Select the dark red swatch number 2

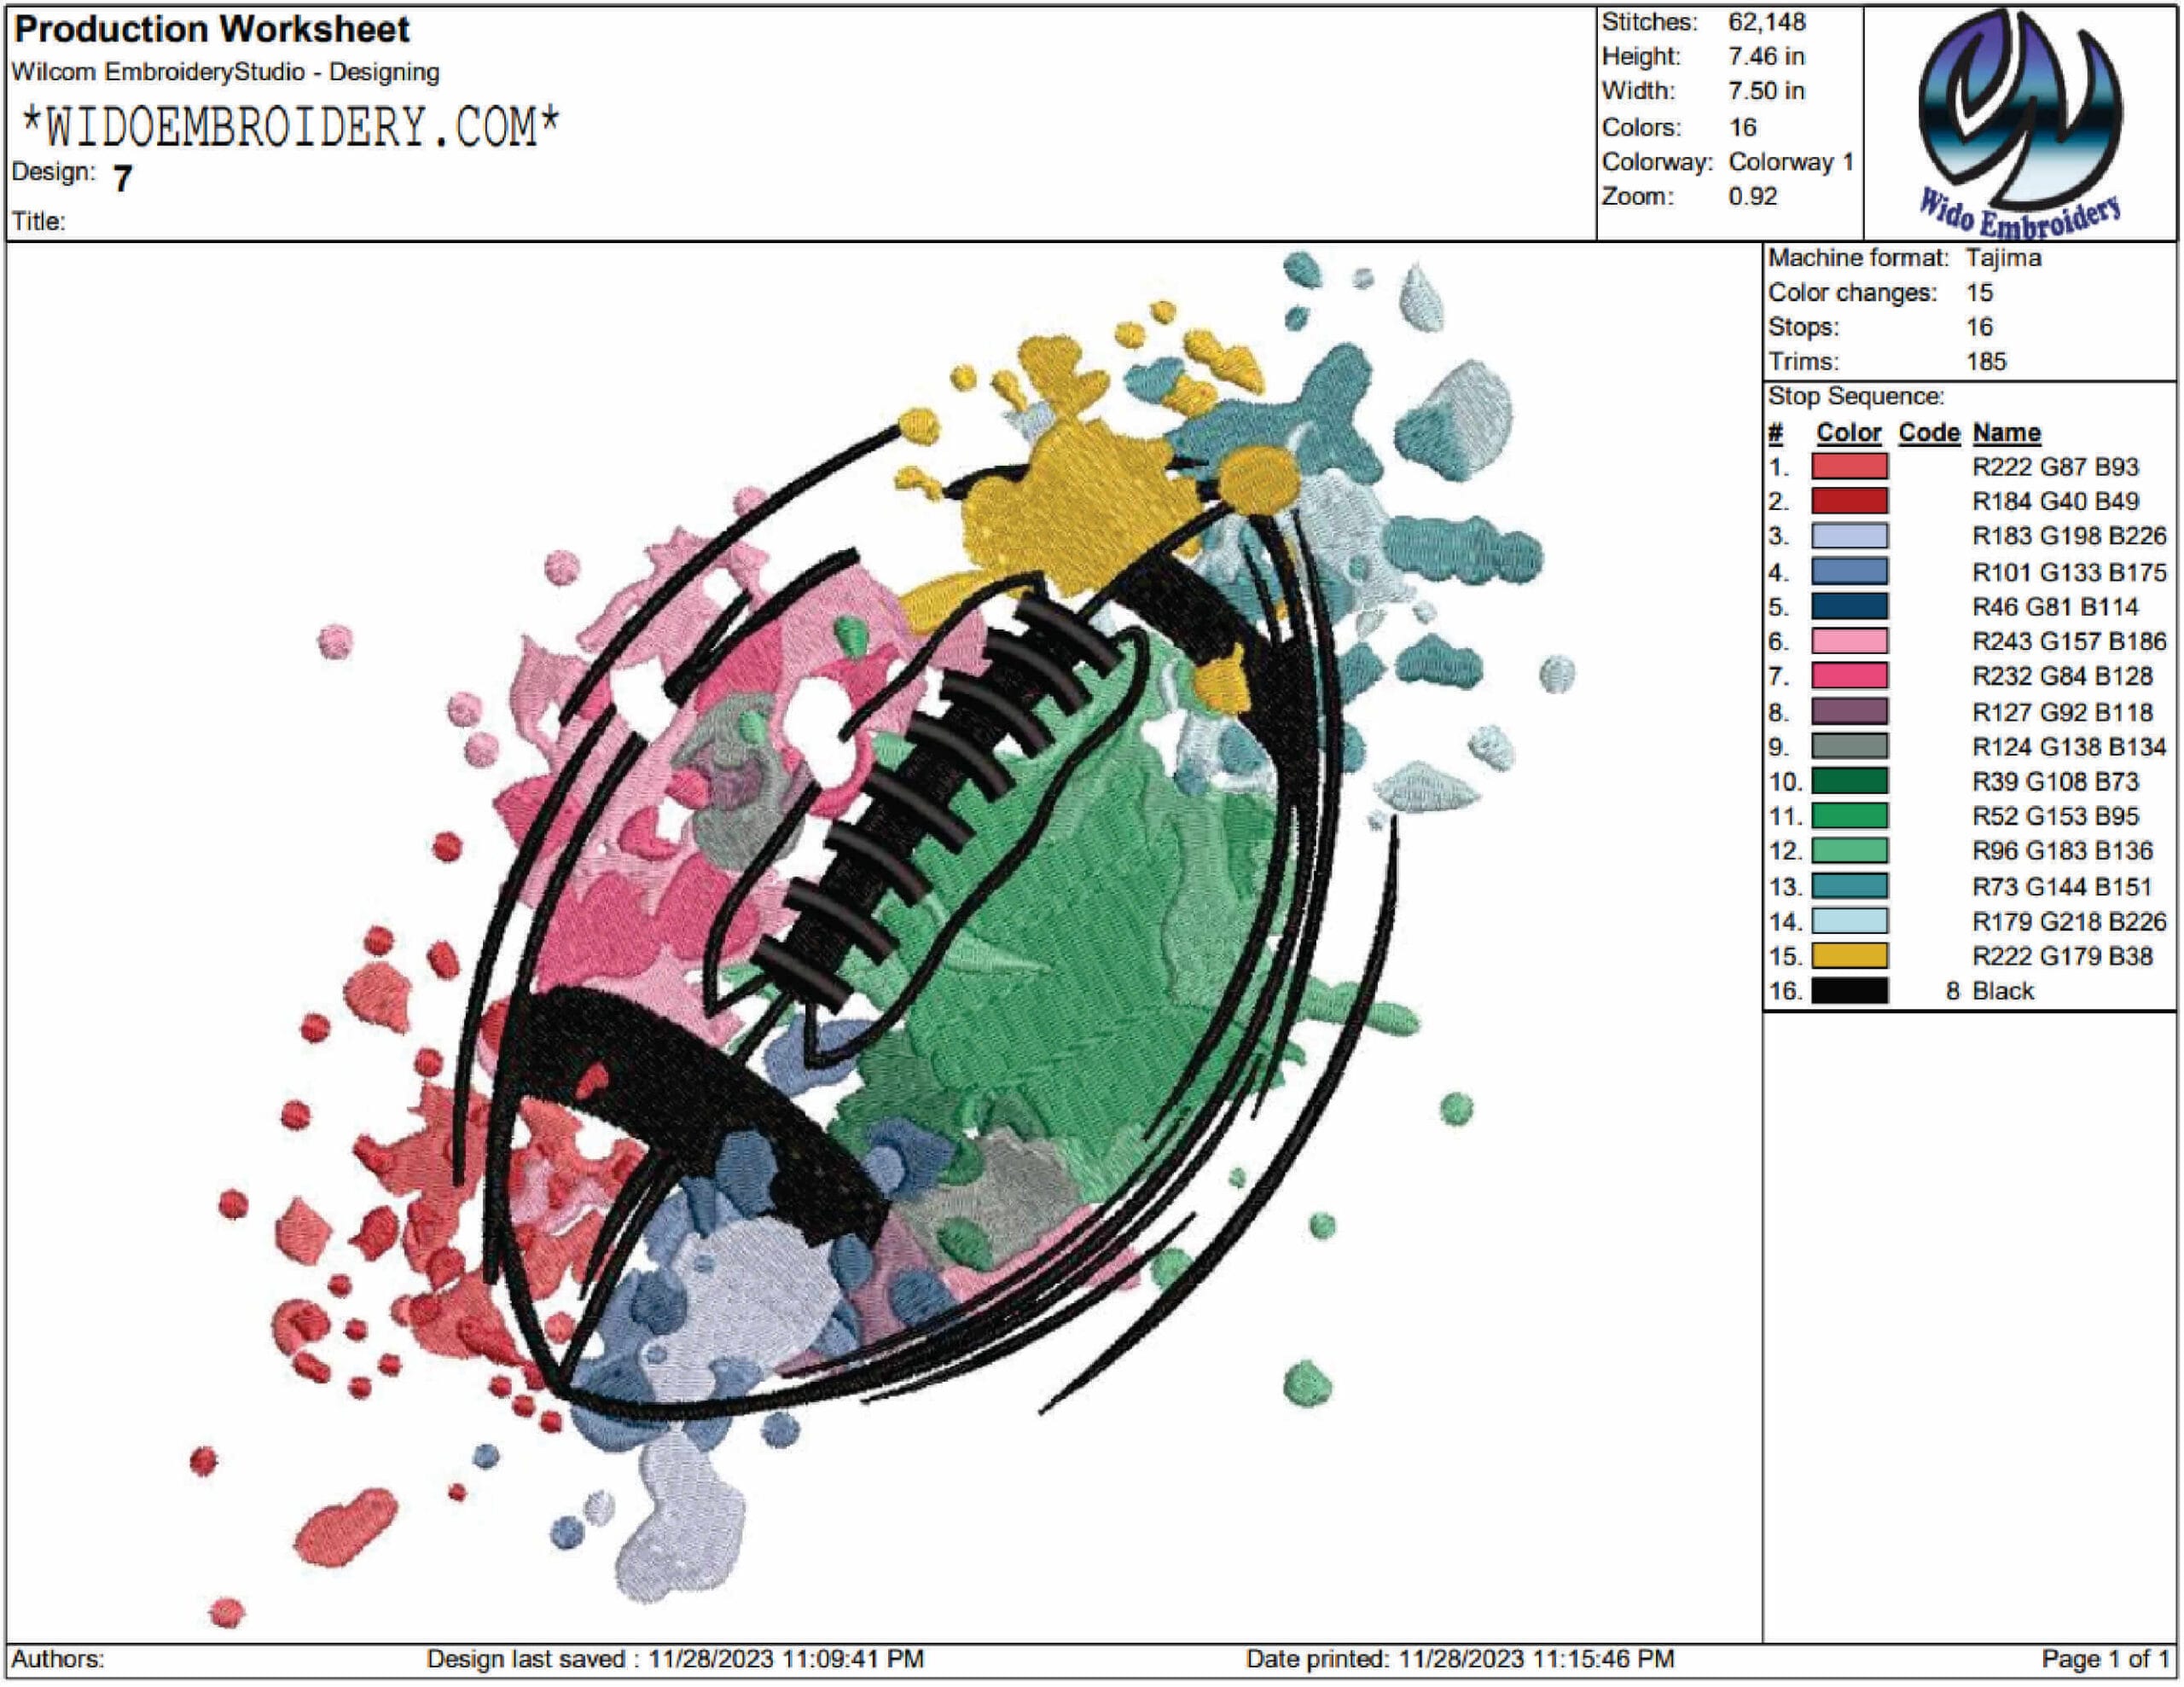coord(1850,502)
